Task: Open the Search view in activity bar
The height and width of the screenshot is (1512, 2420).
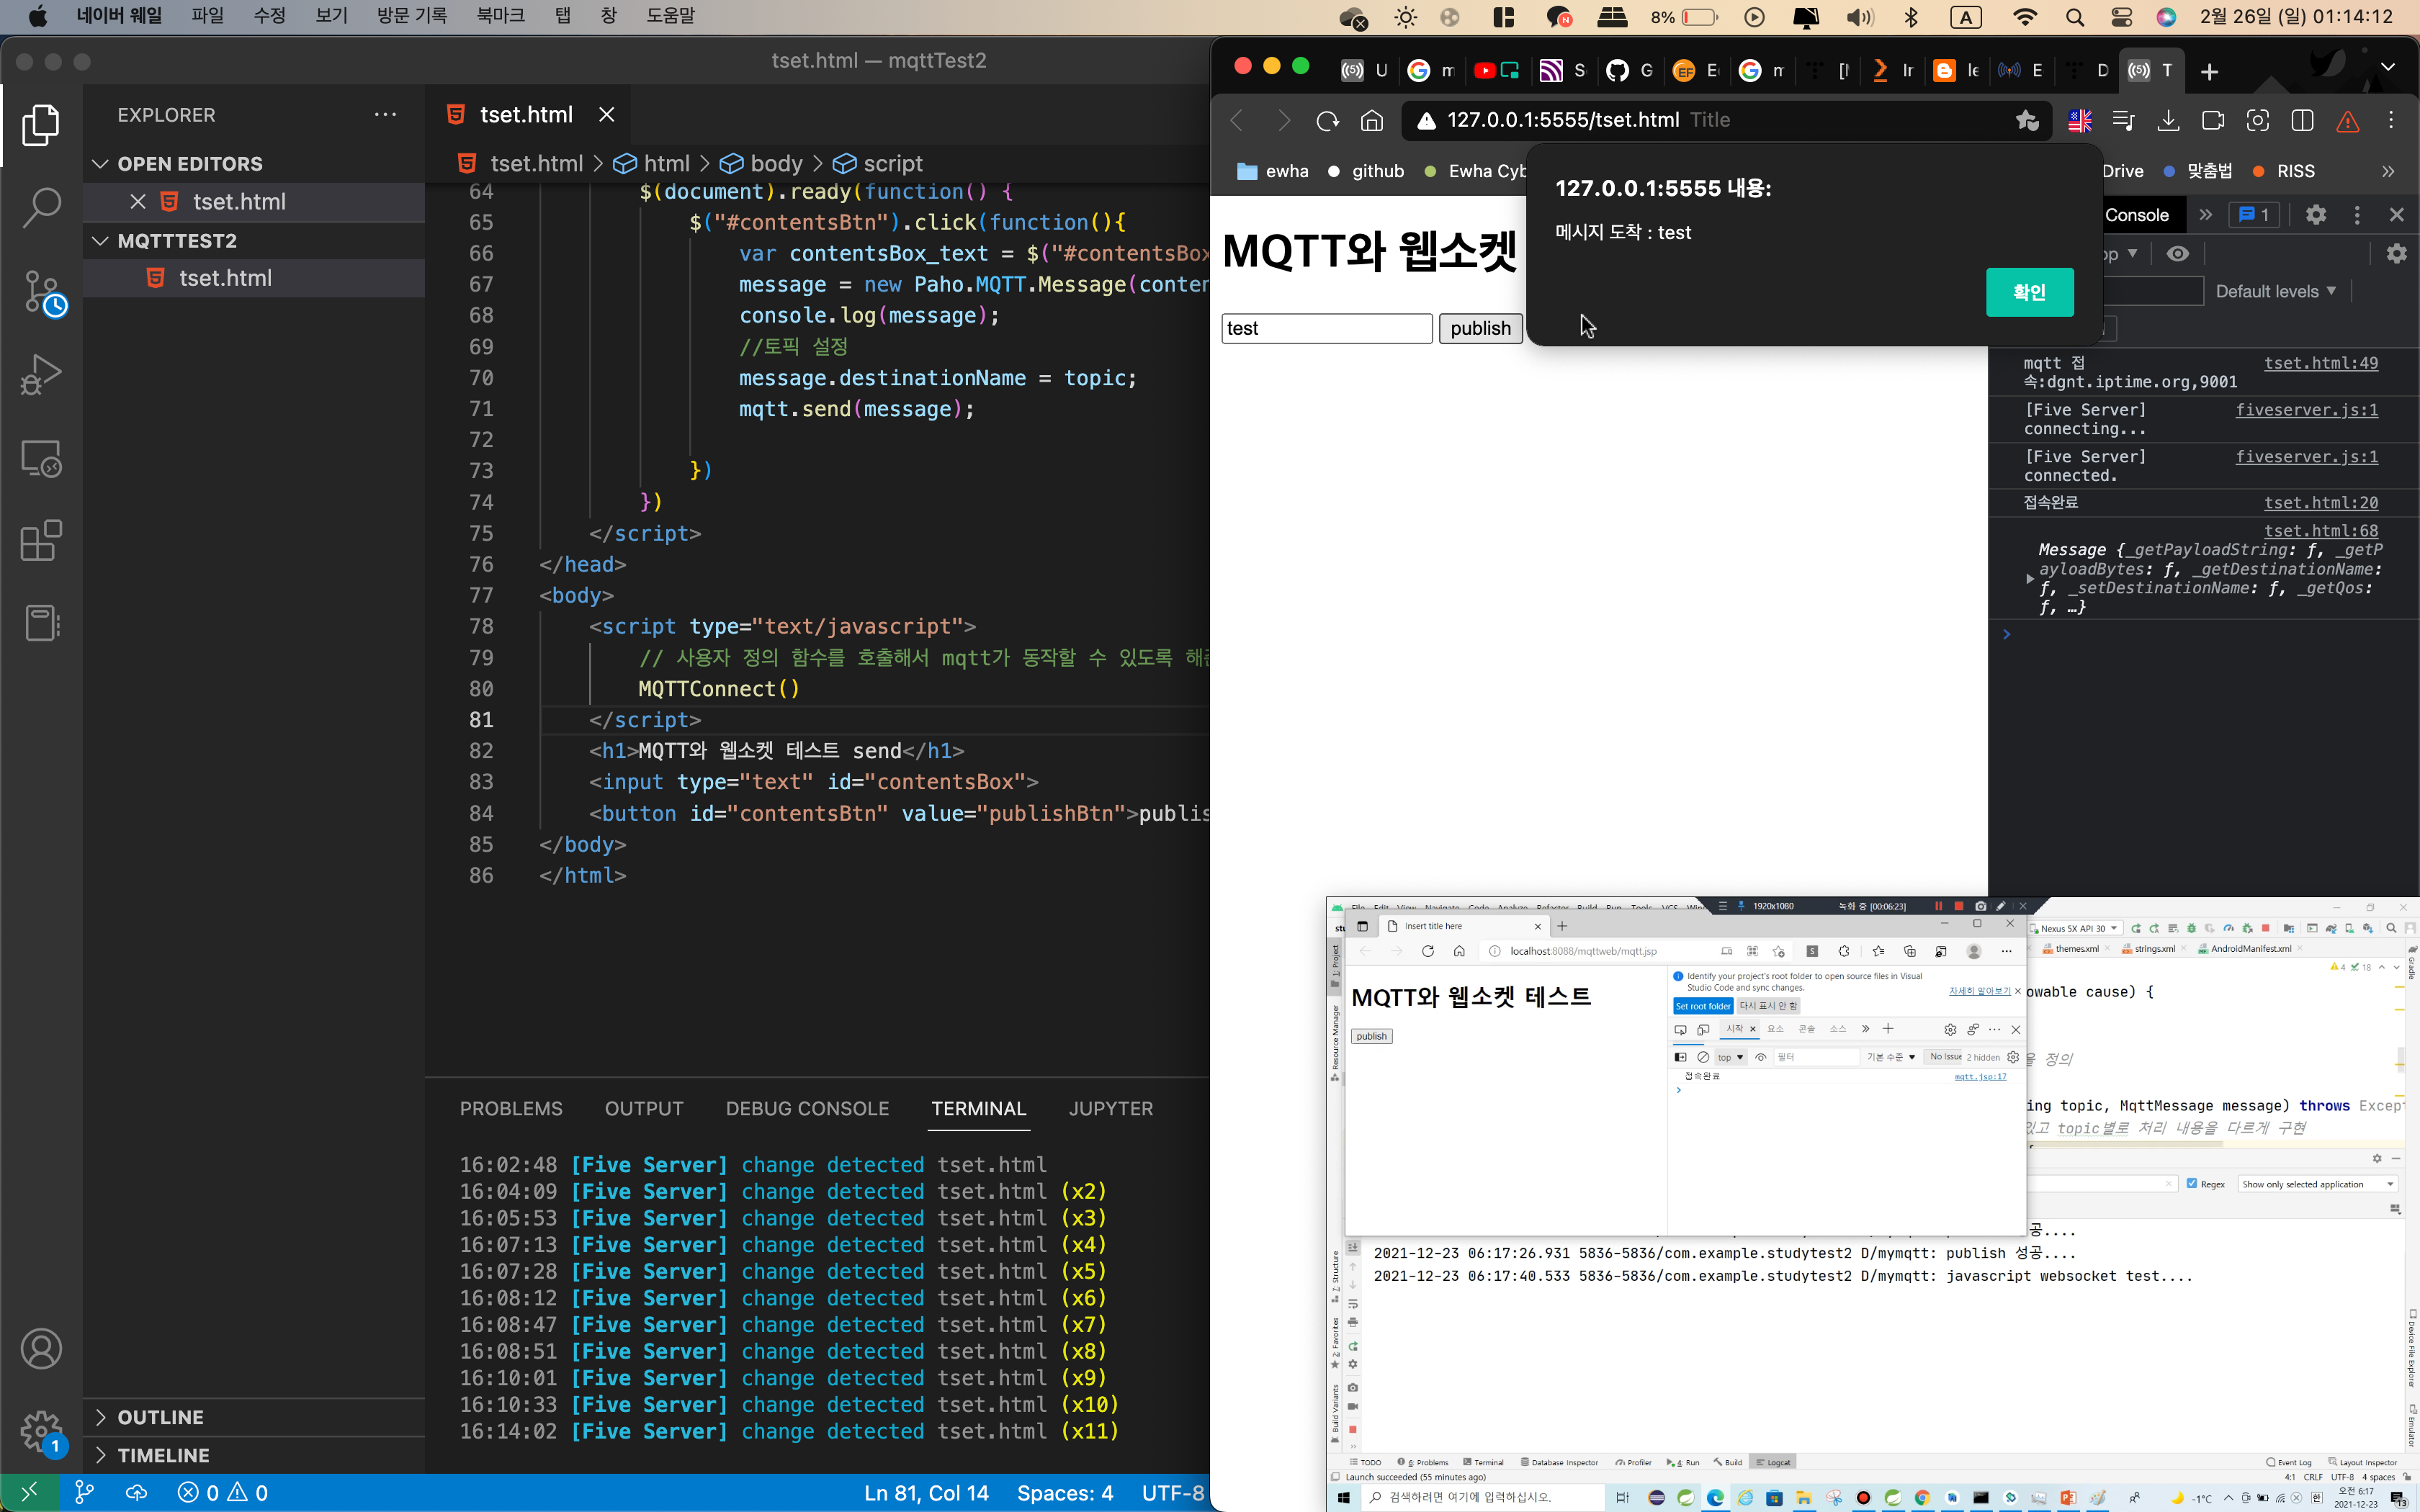Action: click(41, 207)
